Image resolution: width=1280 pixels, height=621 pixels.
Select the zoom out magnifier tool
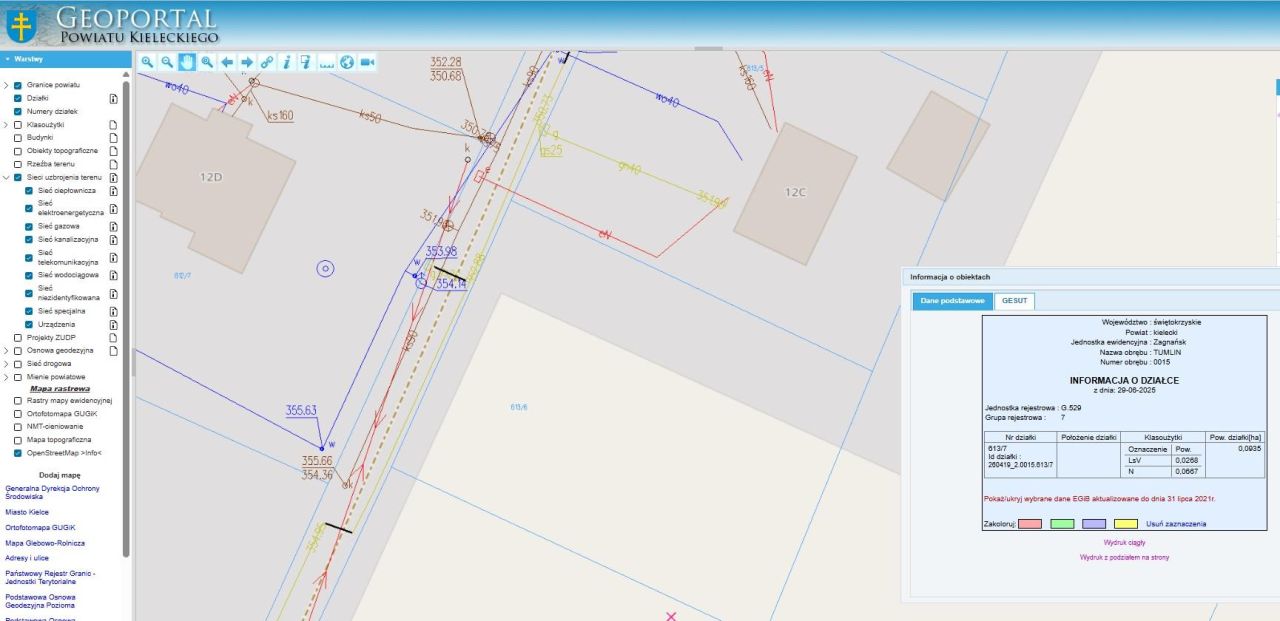[167, 62]
